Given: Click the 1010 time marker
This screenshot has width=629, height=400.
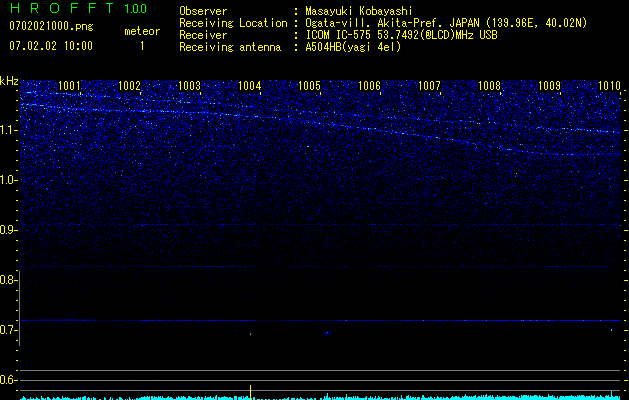Looking at the screenshot, I should click(x=609, y=86).
